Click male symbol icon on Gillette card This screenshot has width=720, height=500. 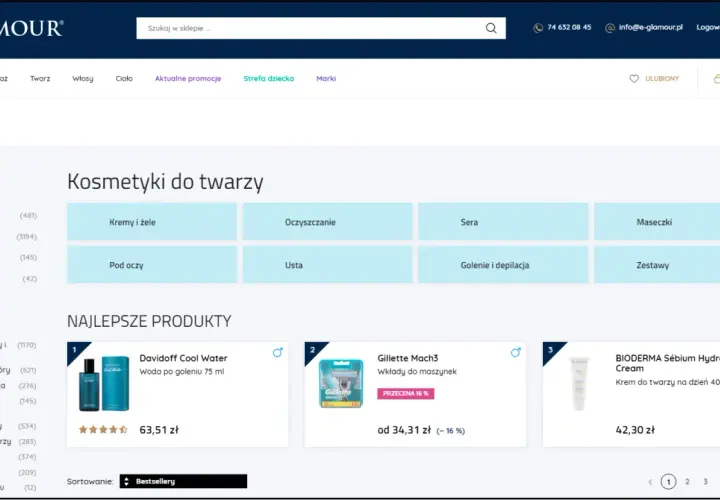coord(516,353)
